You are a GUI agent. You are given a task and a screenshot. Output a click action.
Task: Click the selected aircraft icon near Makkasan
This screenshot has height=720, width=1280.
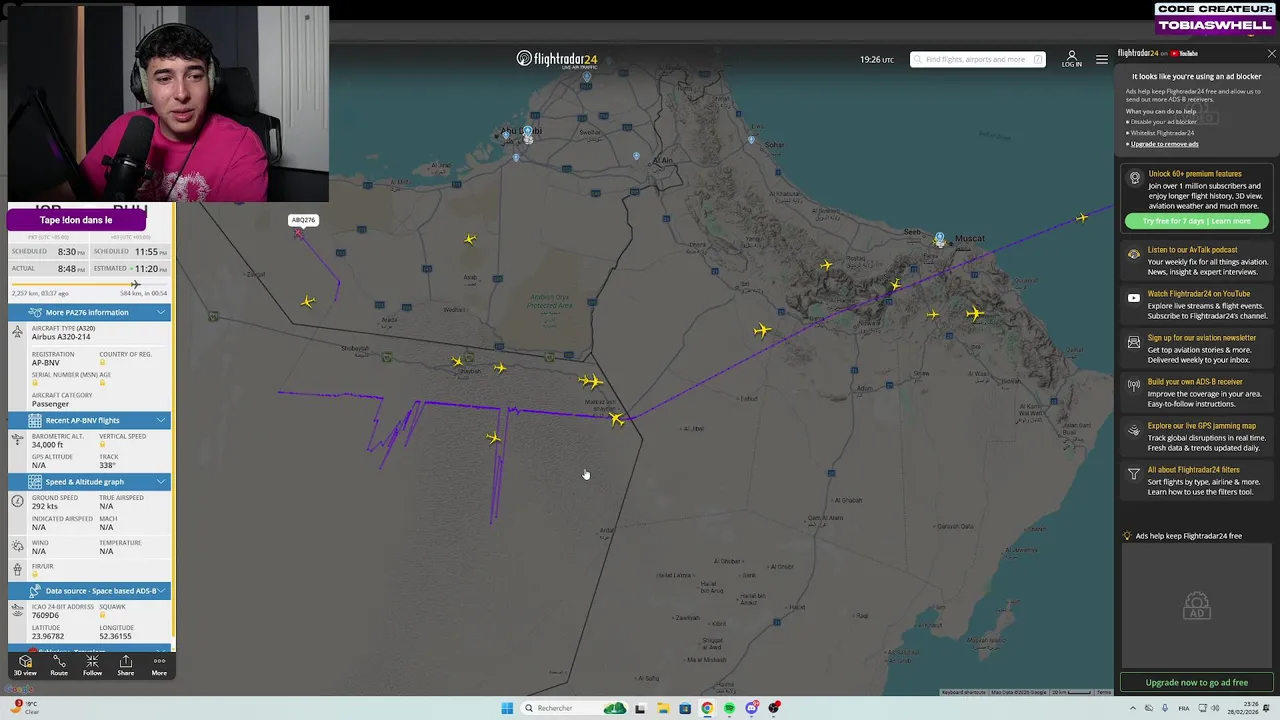point(617,420)
